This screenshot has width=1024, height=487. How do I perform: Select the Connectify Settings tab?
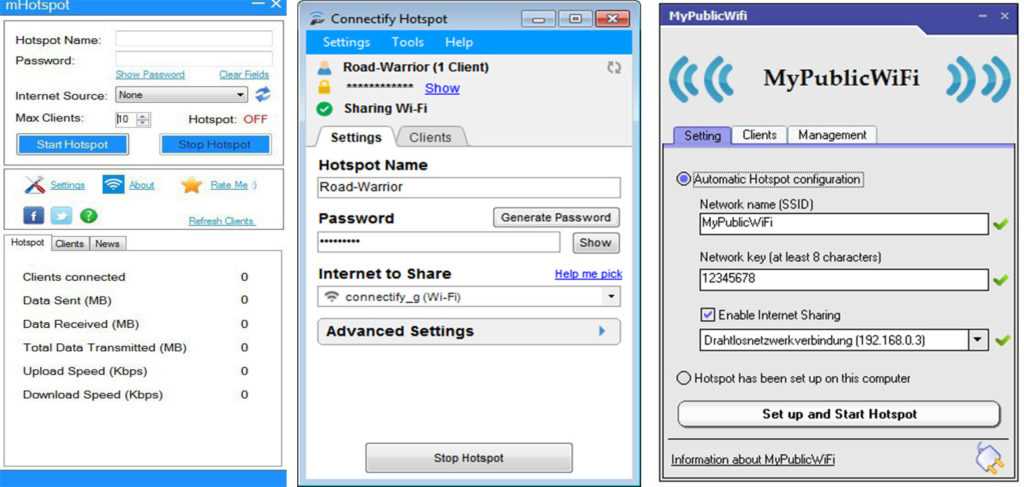pyautogui.click(x=356, y=137)
